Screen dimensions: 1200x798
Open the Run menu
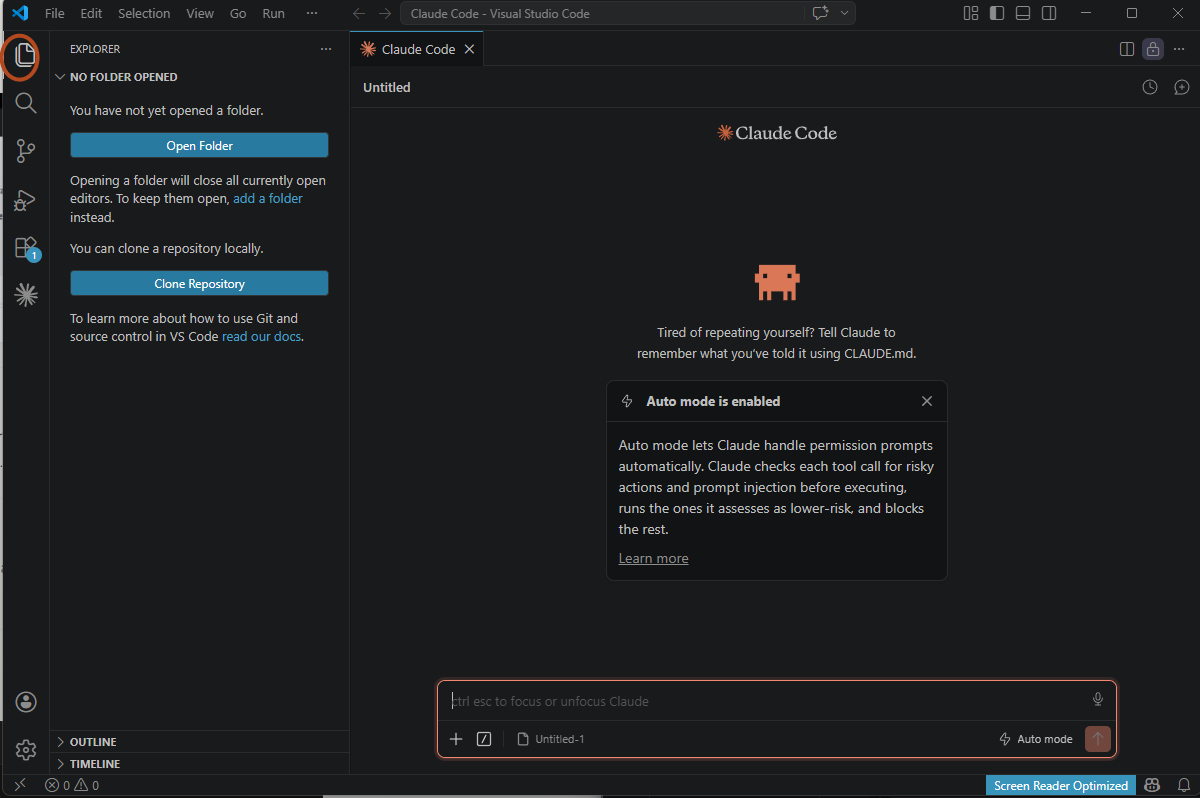click(x=273, y=14)
